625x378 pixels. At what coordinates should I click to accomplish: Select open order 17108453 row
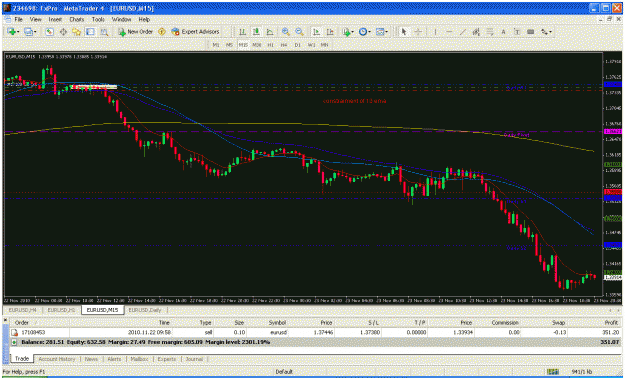(x=316, y=332)
